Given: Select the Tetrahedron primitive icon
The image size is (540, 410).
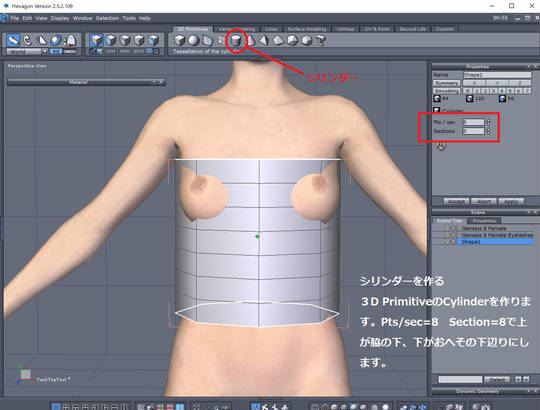Looking at the screenshot, I should [264, 41].
